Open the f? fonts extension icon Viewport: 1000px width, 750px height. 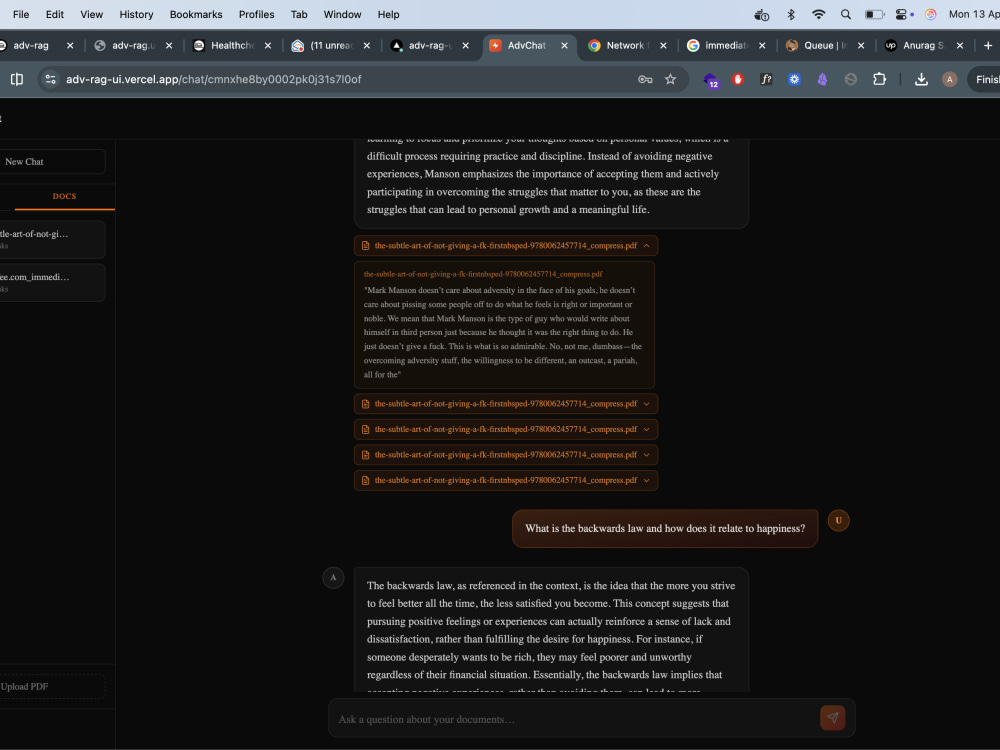click(x=766, y=79)
